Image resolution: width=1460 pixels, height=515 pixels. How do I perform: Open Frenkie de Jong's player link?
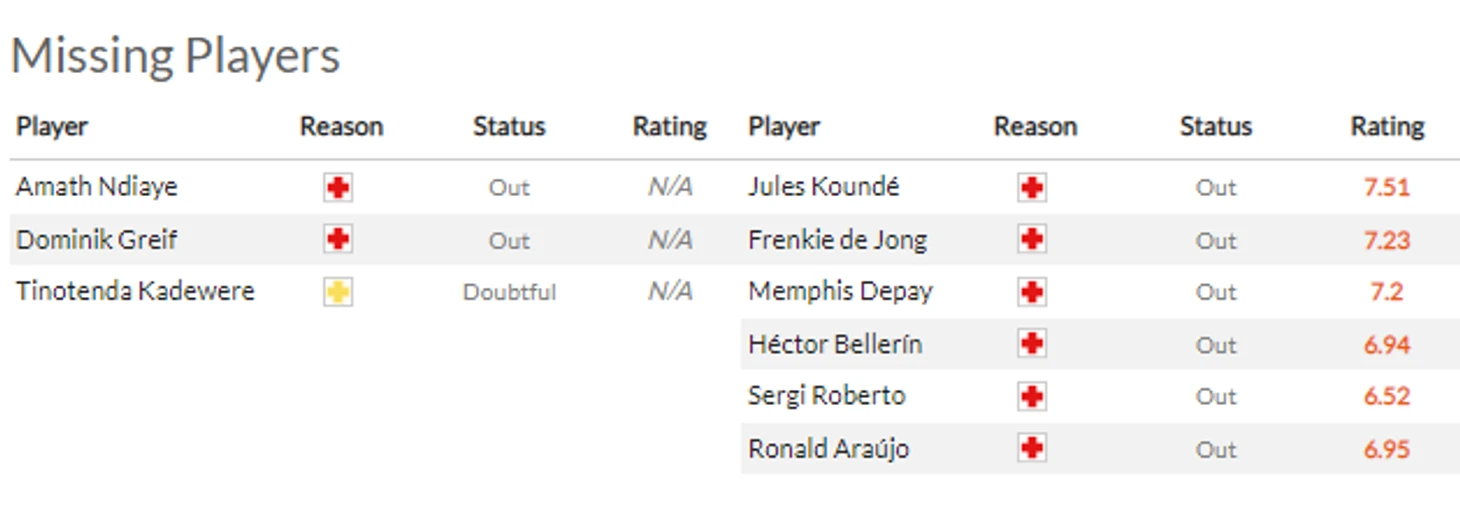(x=837, y=240)
